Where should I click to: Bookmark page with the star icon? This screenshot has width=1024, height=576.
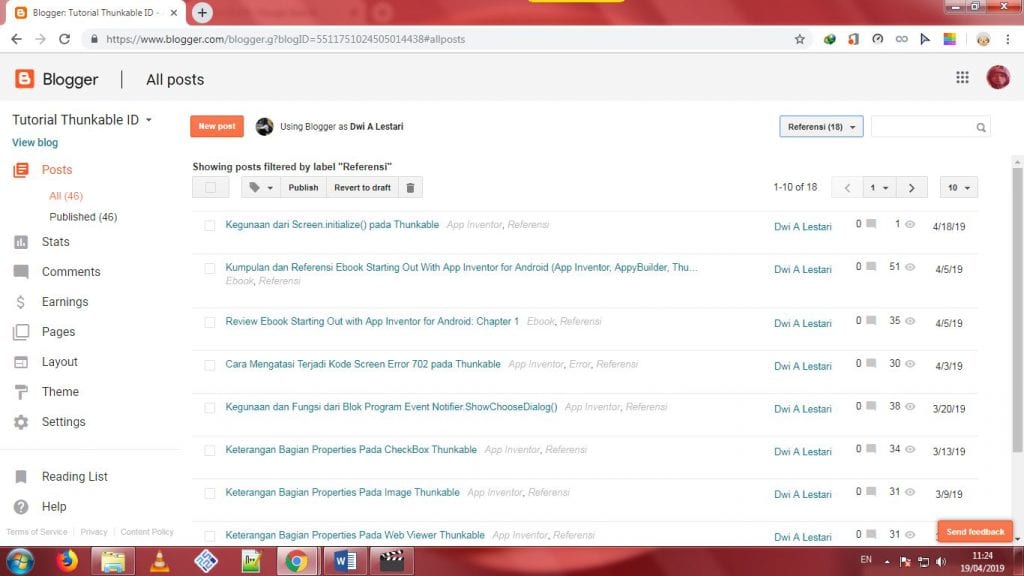click(x=799, y=39)
